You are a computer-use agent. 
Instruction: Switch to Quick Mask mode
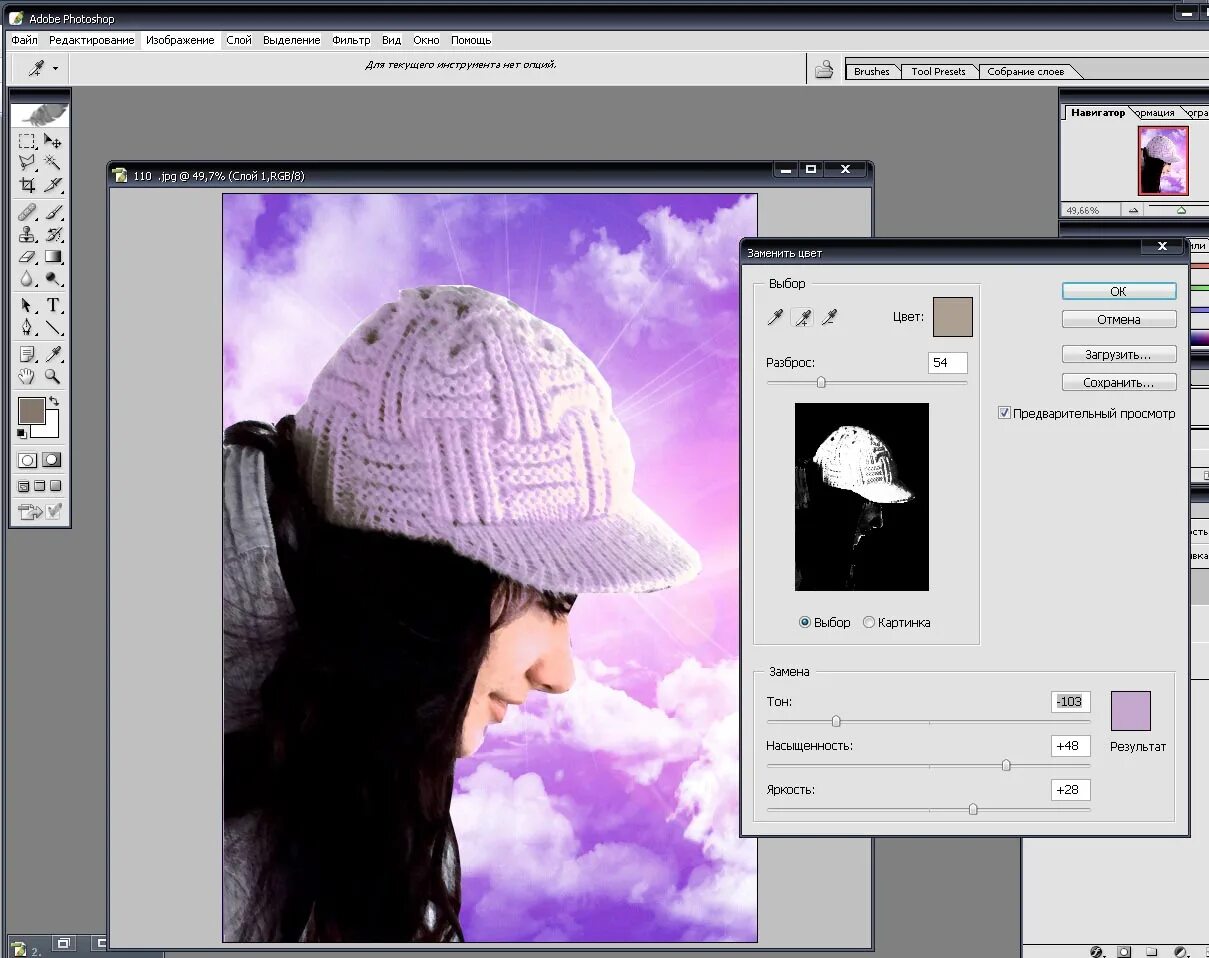52,460
